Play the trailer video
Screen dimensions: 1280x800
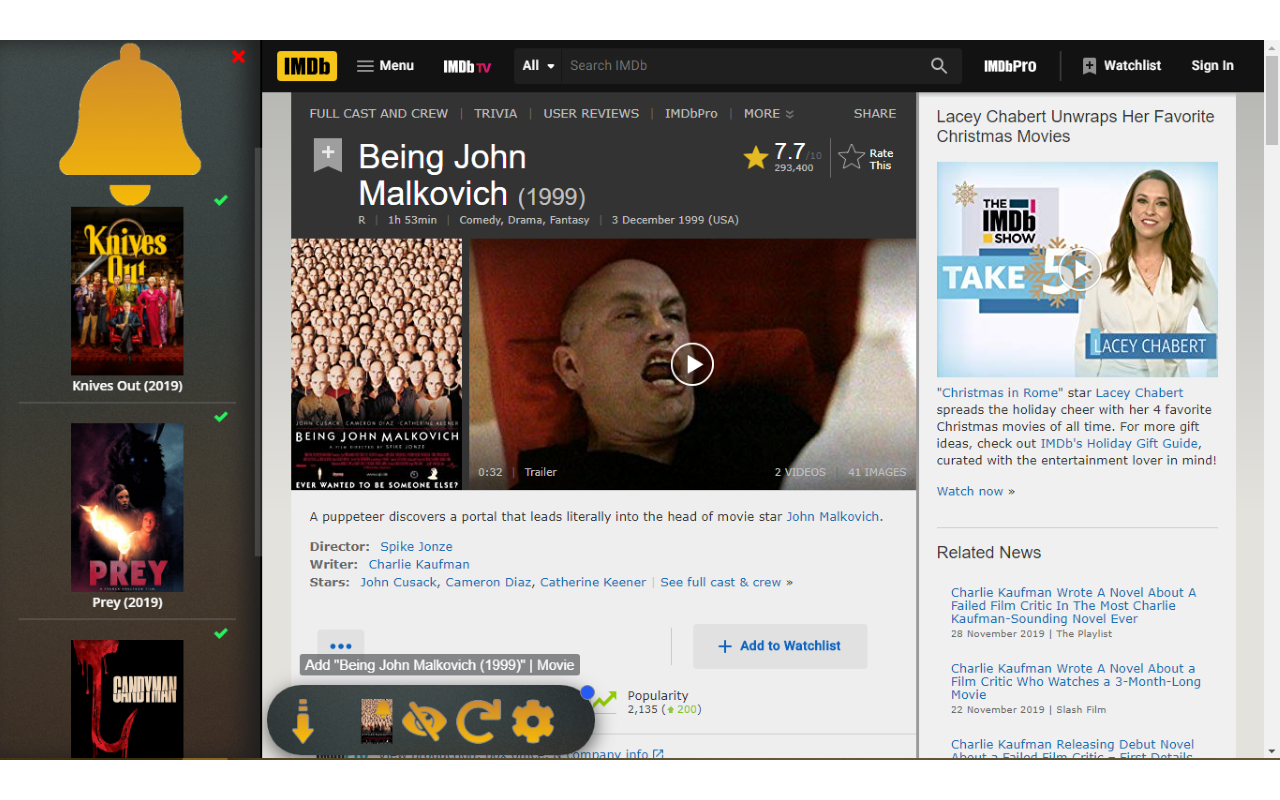tap(692, 364)
